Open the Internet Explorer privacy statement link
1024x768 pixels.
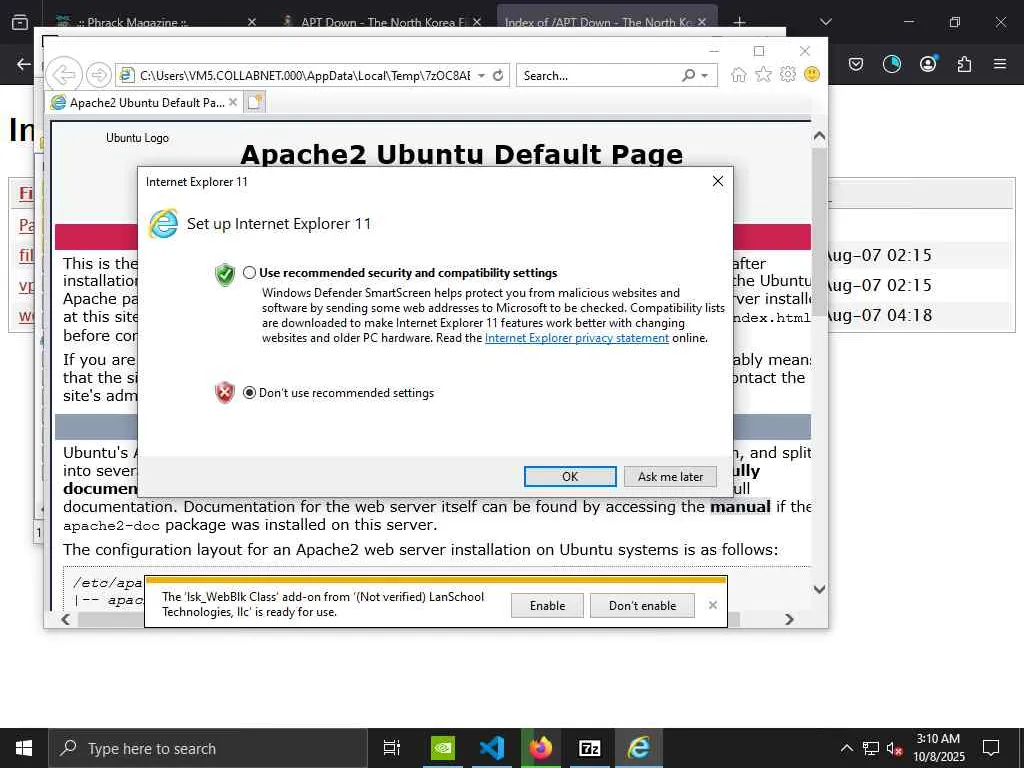pos(577,338)
